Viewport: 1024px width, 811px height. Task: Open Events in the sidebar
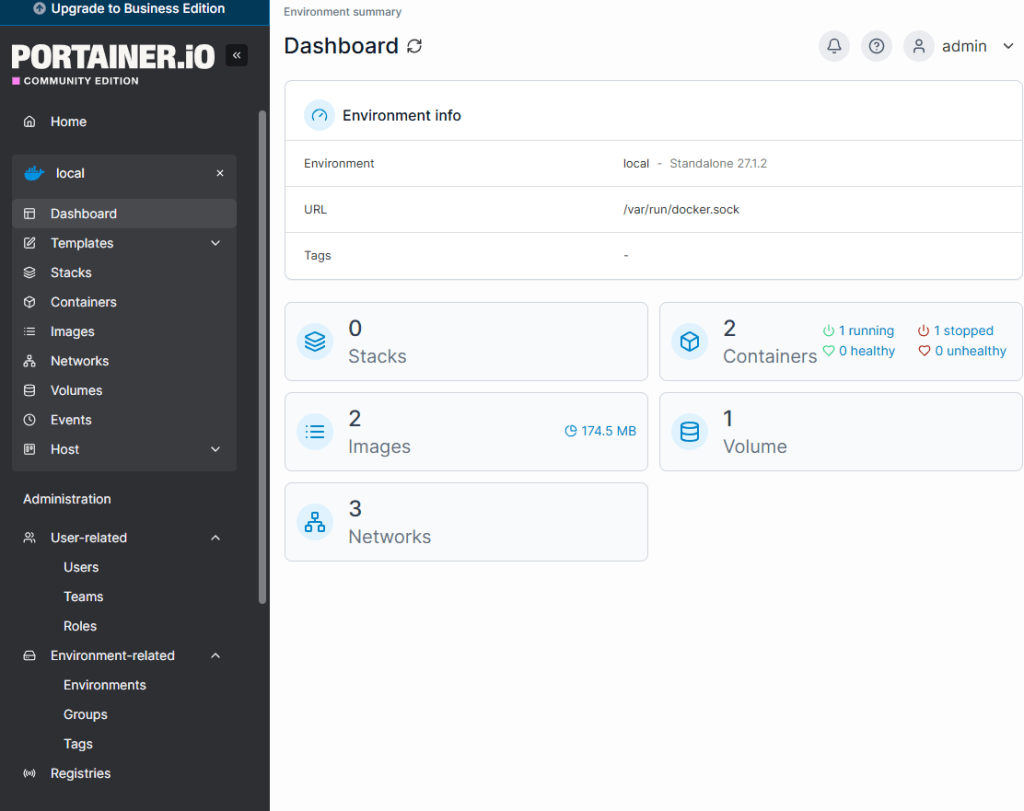pyautogui.click(x=70, y=420)
